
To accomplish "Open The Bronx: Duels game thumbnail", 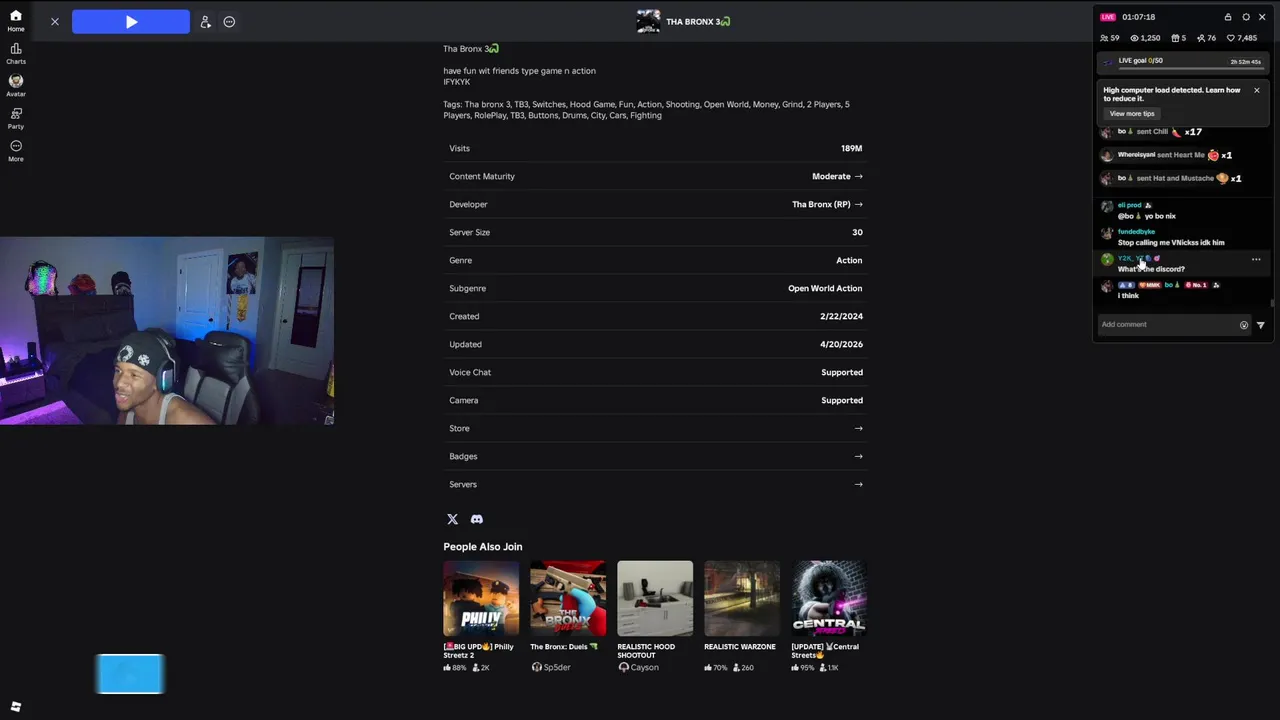I will [x=568, y=598].
